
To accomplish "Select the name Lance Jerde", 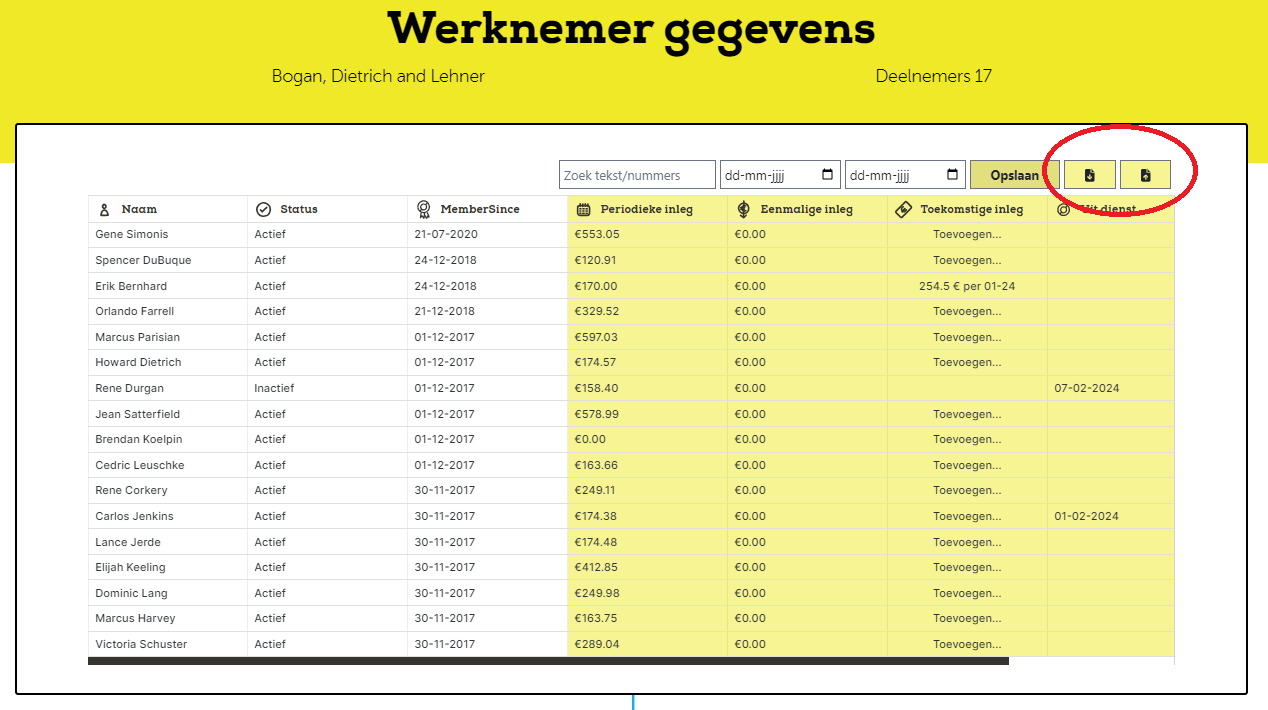I will (x=128, y=542).
